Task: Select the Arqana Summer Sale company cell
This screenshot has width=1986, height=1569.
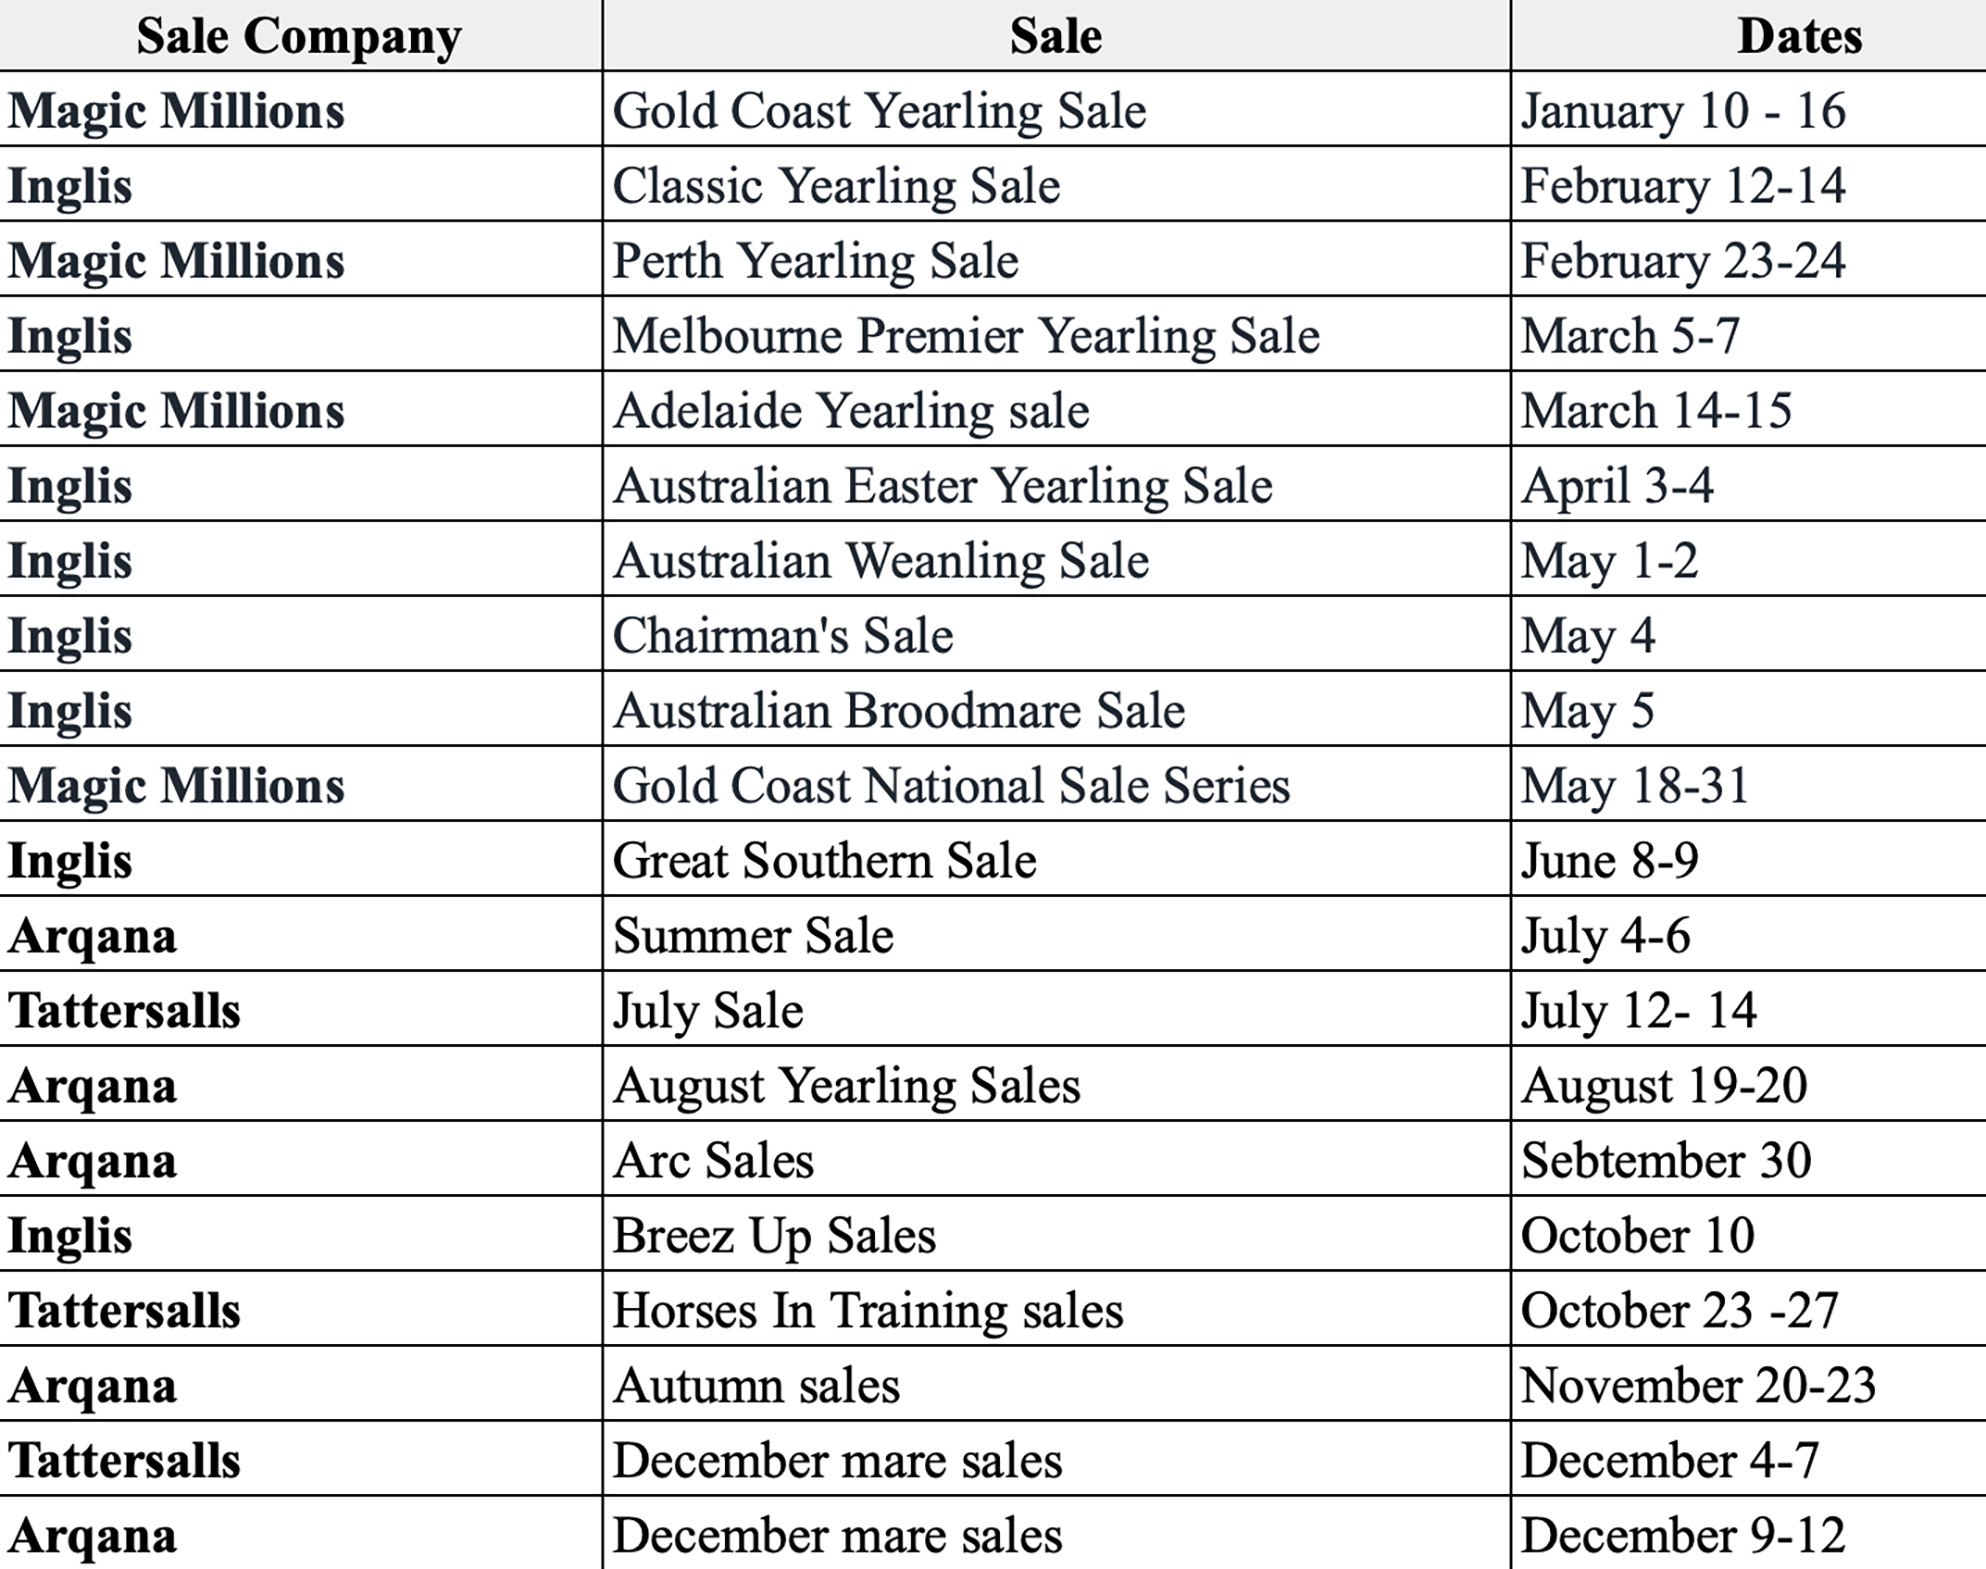Action: point(300,934)
